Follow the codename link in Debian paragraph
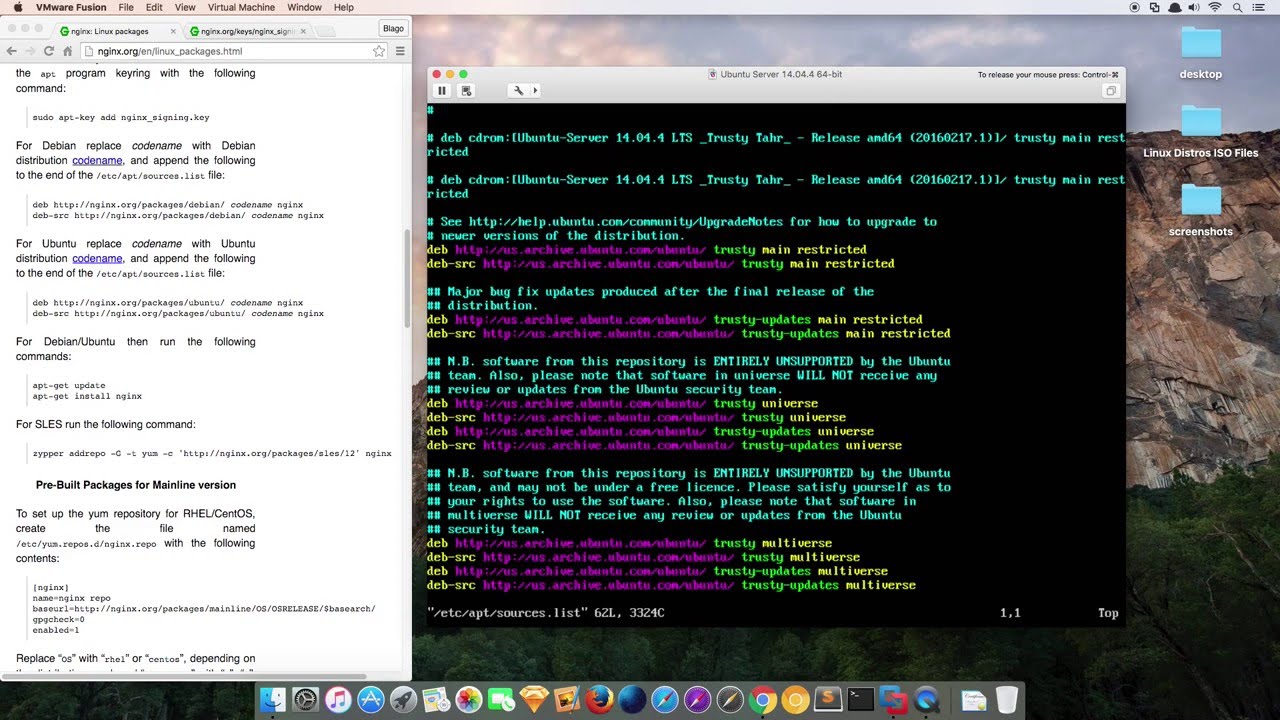Screen dimensions: 1280x720 (97, 160)
